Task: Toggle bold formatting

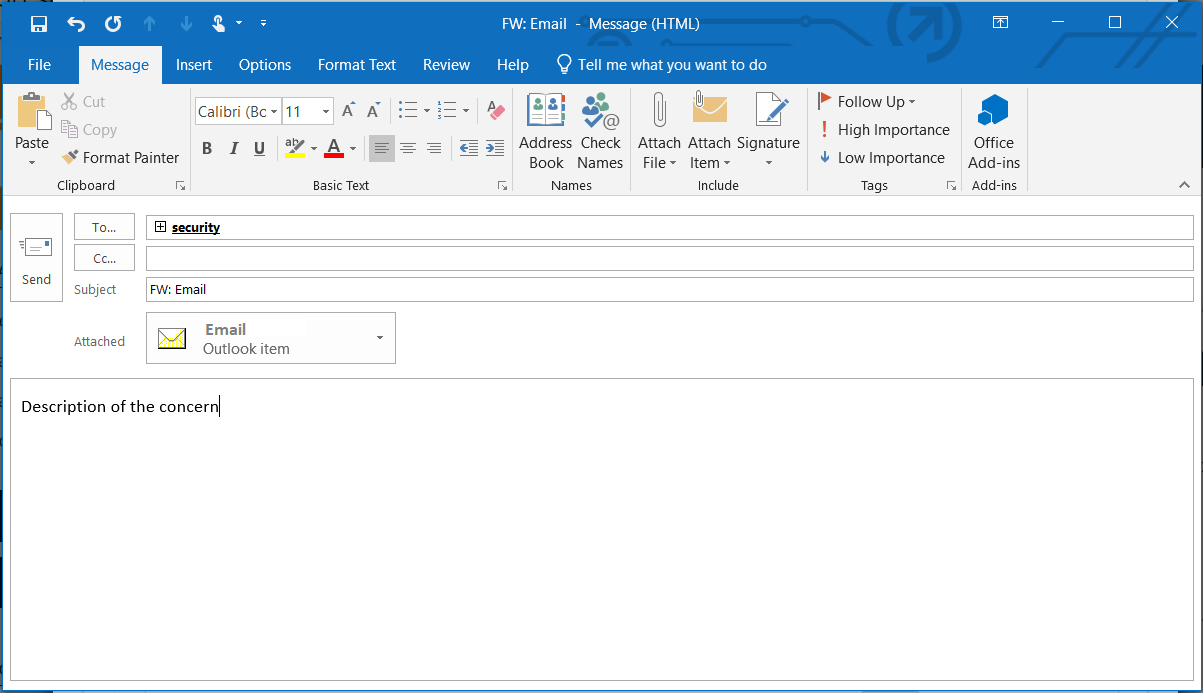Action: (x=207, y=149)
